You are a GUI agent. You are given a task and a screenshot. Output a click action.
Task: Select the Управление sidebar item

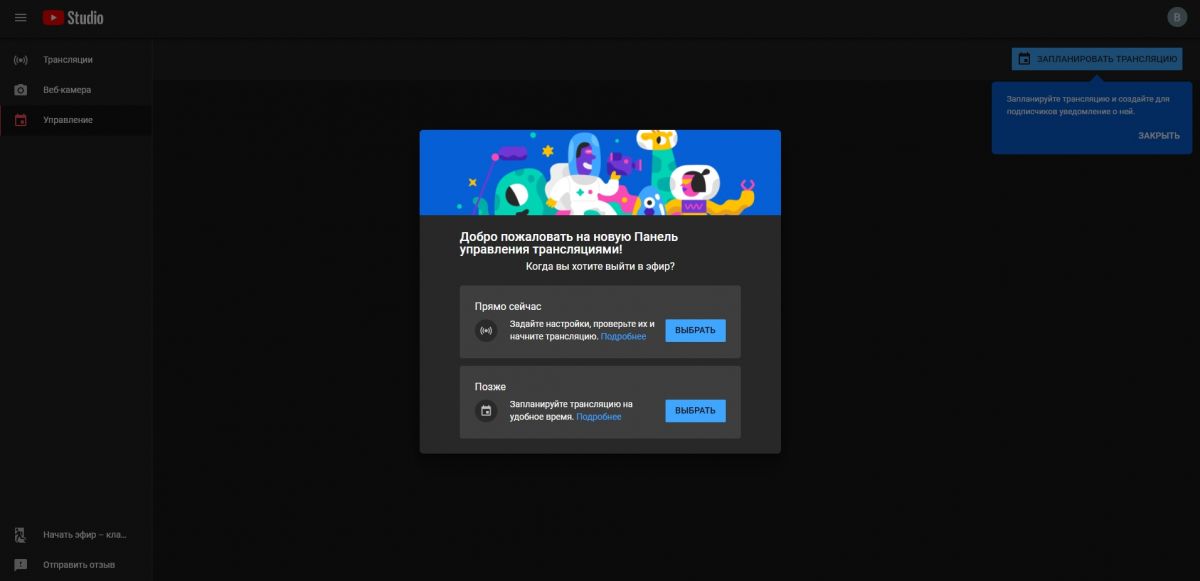pos(68,120)
